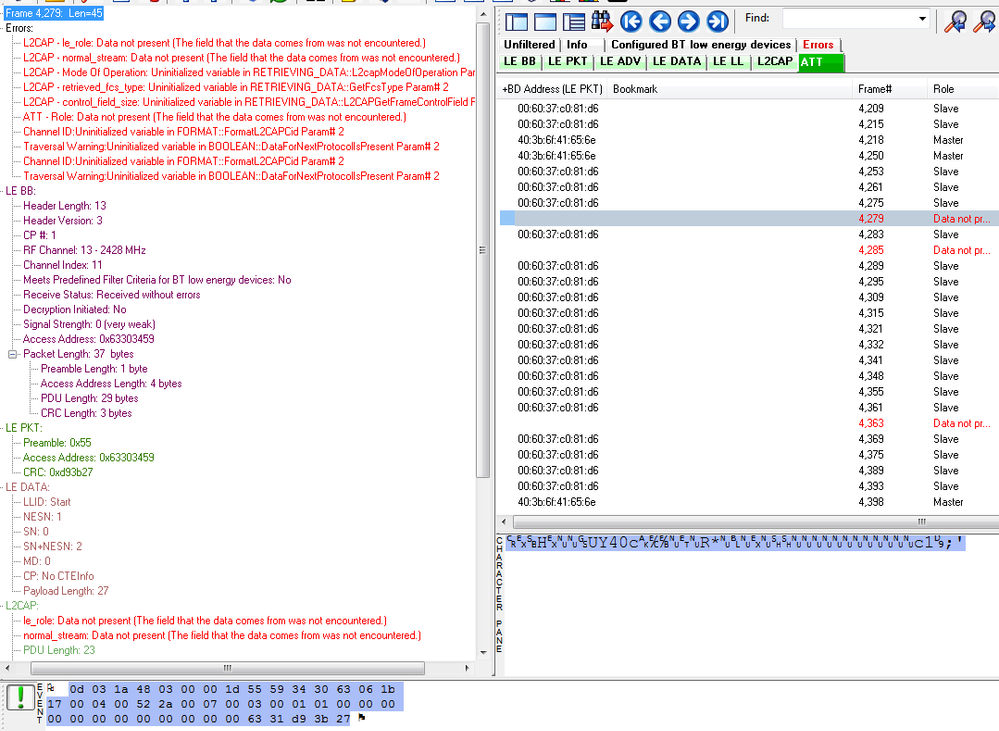Go to next frame arrow
The height and width of the screenshot is (731, 999).
[688, 22]
